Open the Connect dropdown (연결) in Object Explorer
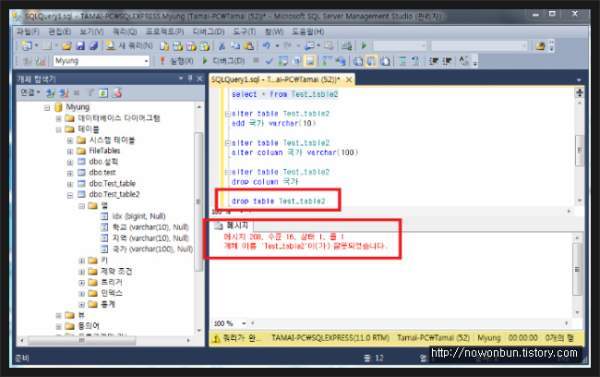 (x=30, y=92)
